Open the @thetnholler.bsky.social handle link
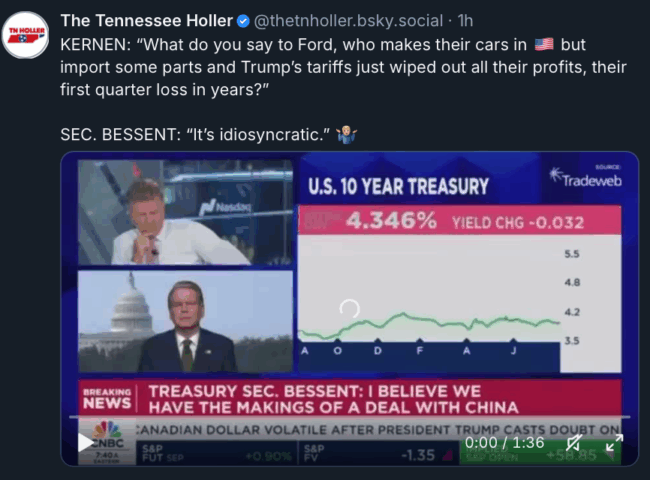Viewport: 650px width, 480px height. coord(348,21)
